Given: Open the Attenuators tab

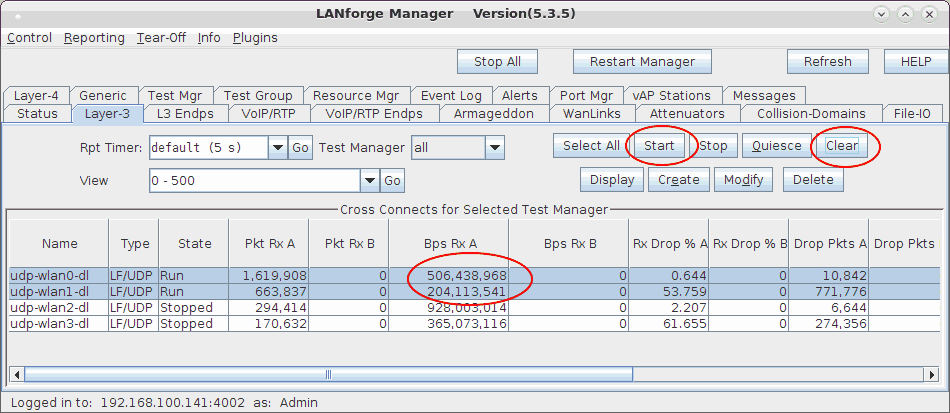Looking at the screenshot, I should coord(687,114).
